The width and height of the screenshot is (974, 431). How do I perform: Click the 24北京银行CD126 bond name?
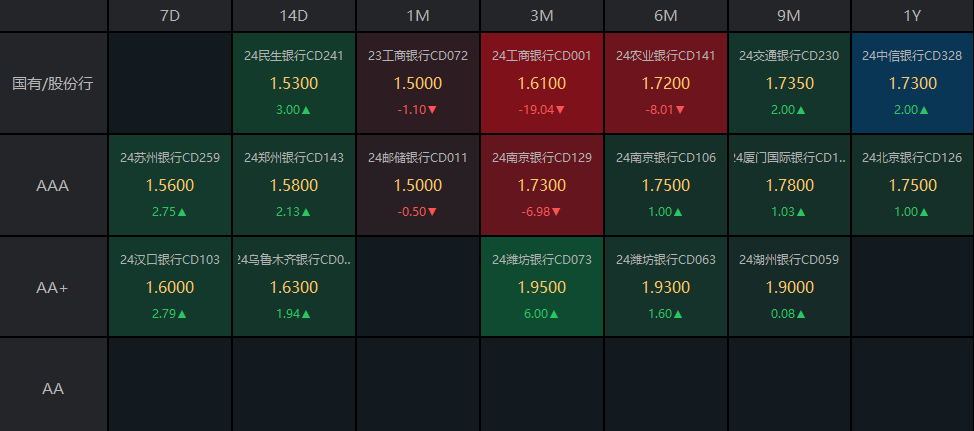point(912,158)
